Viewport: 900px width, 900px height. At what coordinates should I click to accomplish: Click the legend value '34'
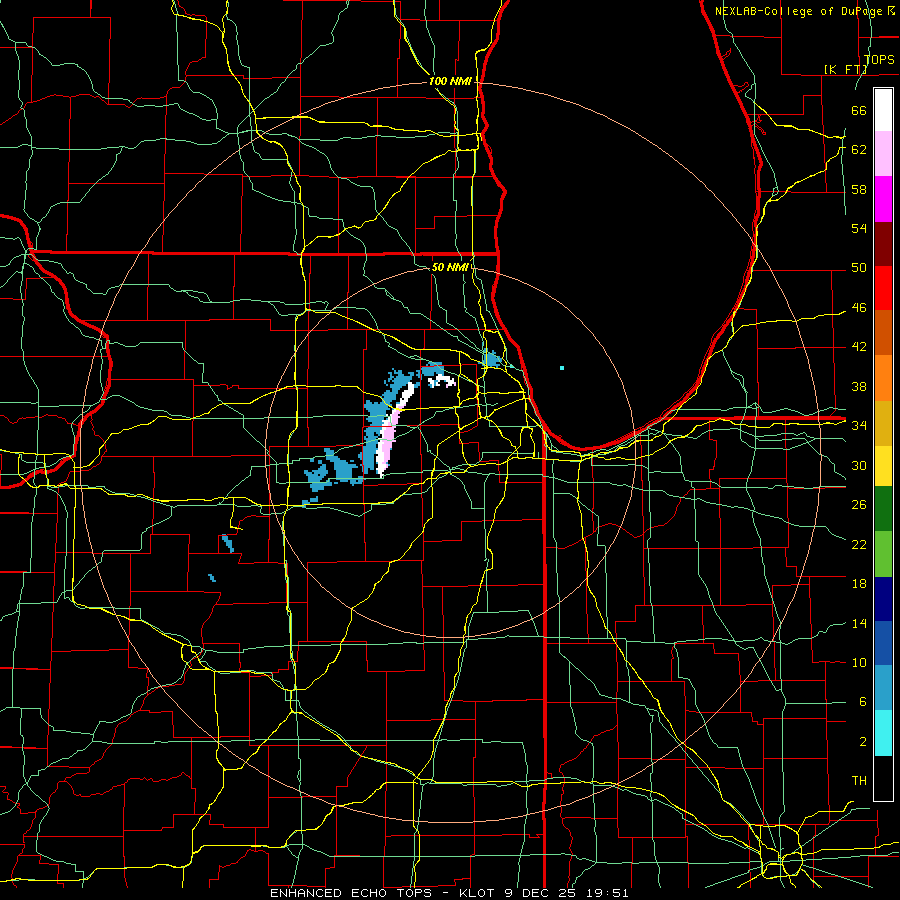click(859, 426)
